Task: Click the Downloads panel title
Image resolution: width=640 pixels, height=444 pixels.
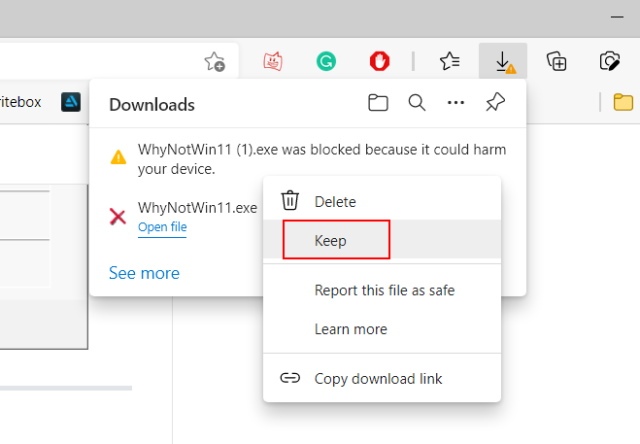Action: tap(152, 105)
